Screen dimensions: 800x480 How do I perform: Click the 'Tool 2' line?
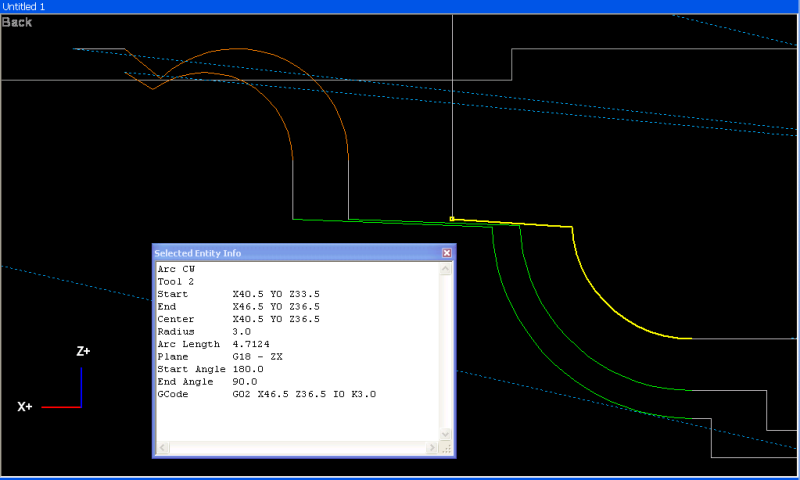click(x=176, y=282)
